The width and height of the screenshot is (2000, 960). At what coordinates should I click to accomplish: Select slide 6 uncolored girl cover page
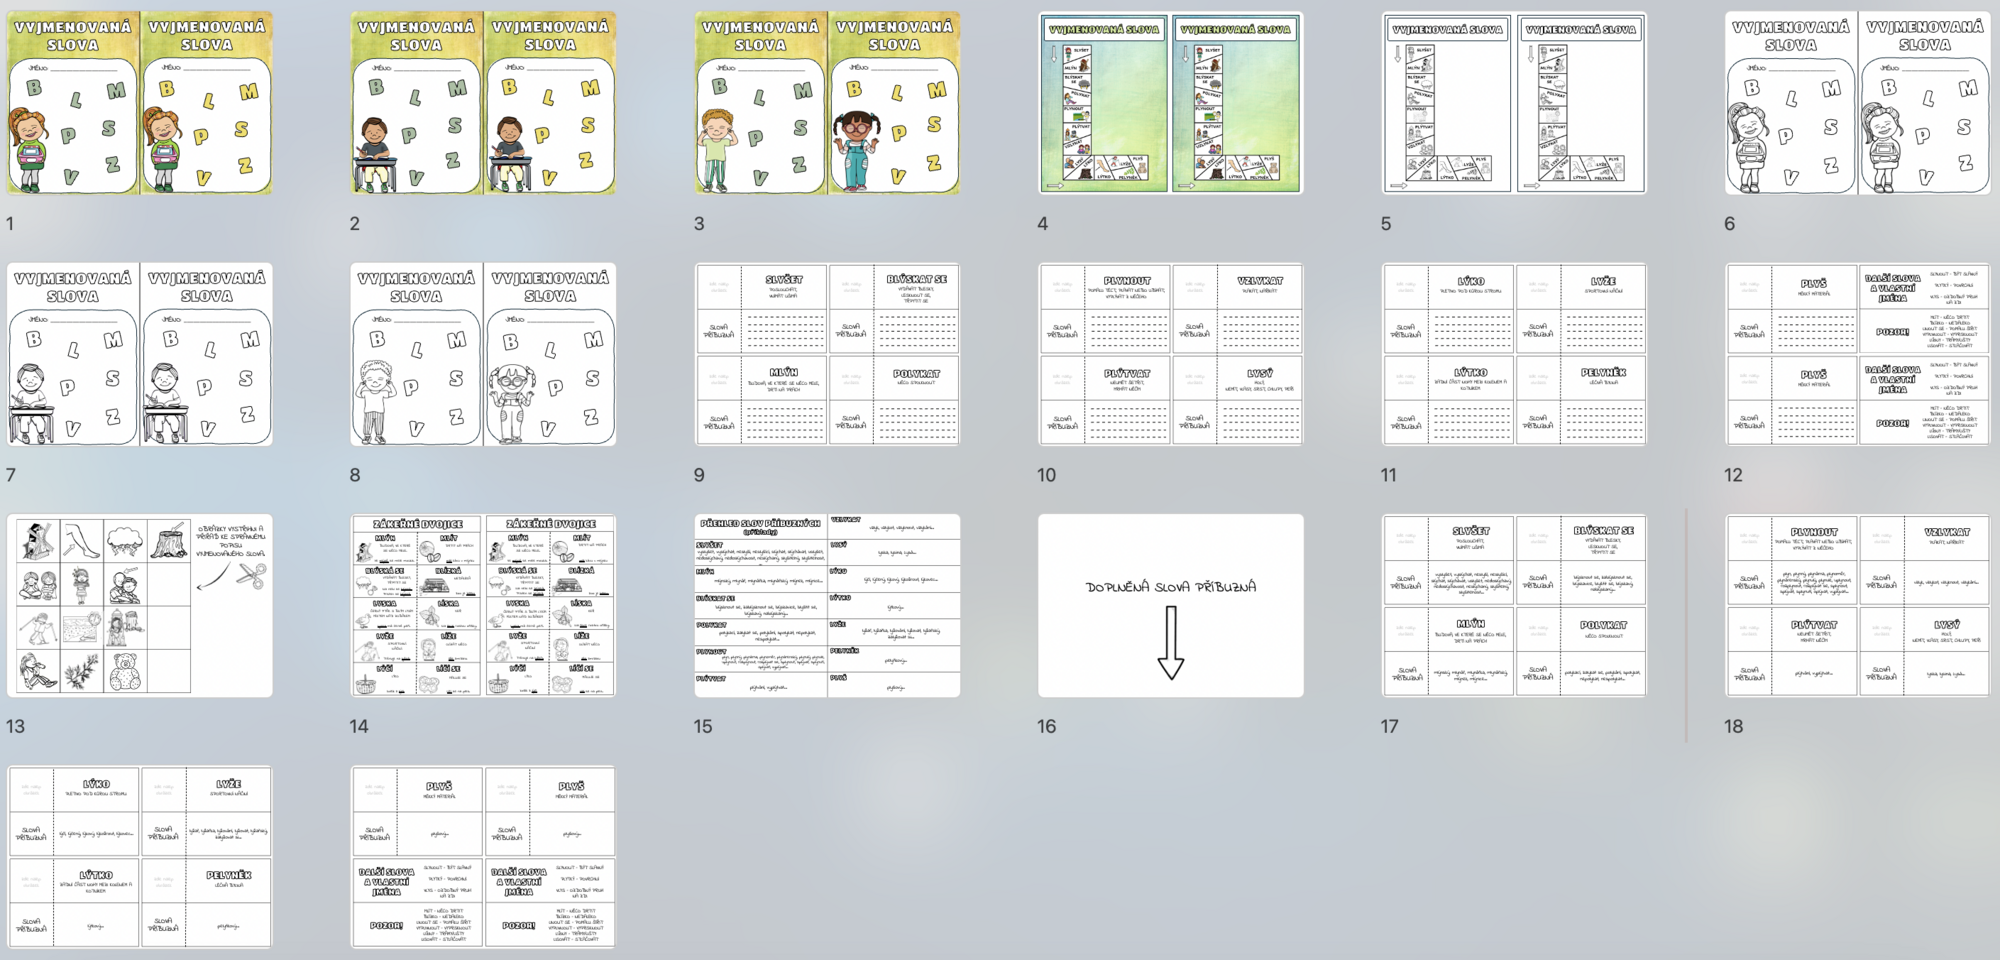(x=1857, y=103)
